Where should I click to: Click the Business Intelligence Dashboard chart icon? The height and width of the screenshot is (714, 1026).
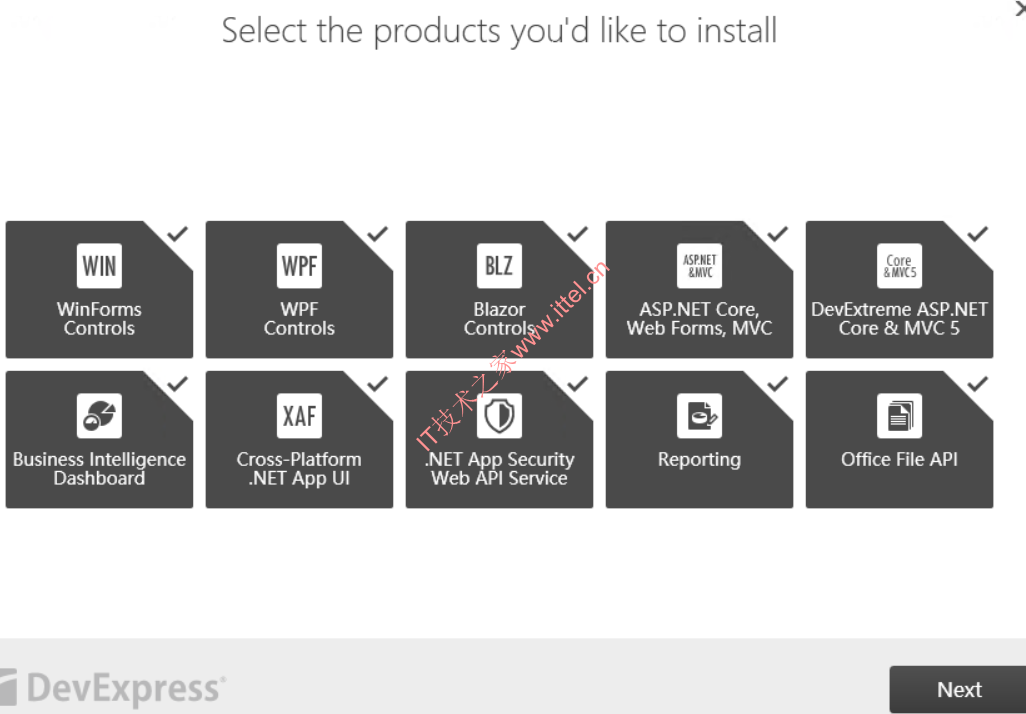tap(99, 416)
